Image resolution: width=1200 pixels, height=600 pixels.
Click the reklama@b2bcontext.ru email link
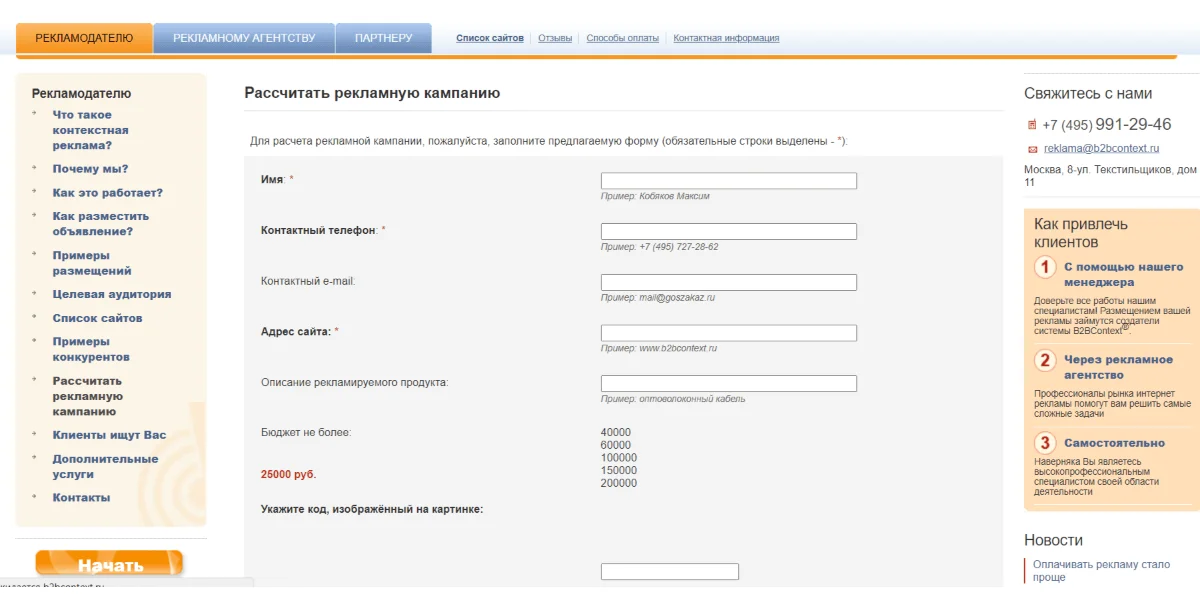[x=1101, y=148]
